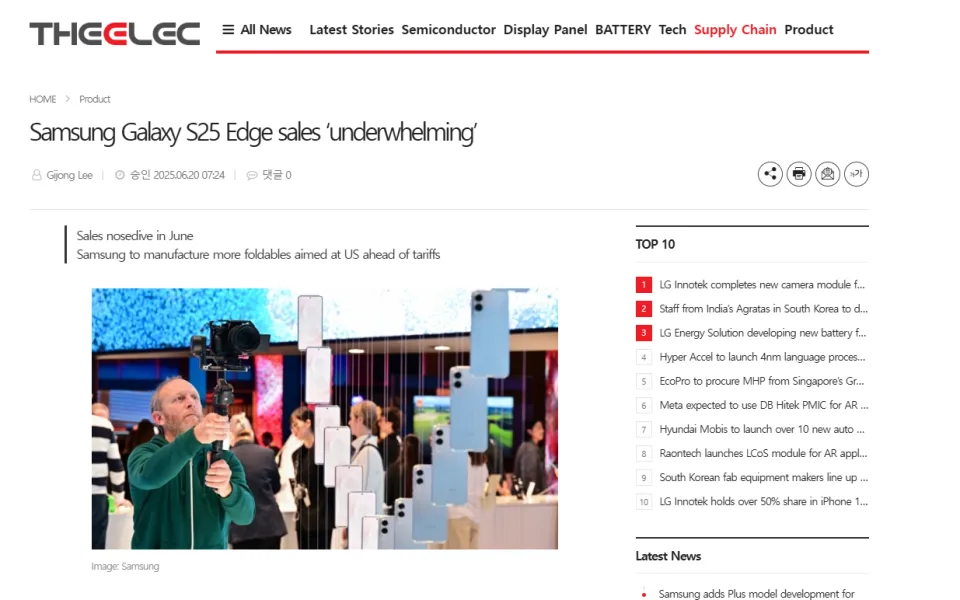Go to the Semiconductor section
Image resolution: width=960 pixels, height=600 pixels.
click(448, 30)
